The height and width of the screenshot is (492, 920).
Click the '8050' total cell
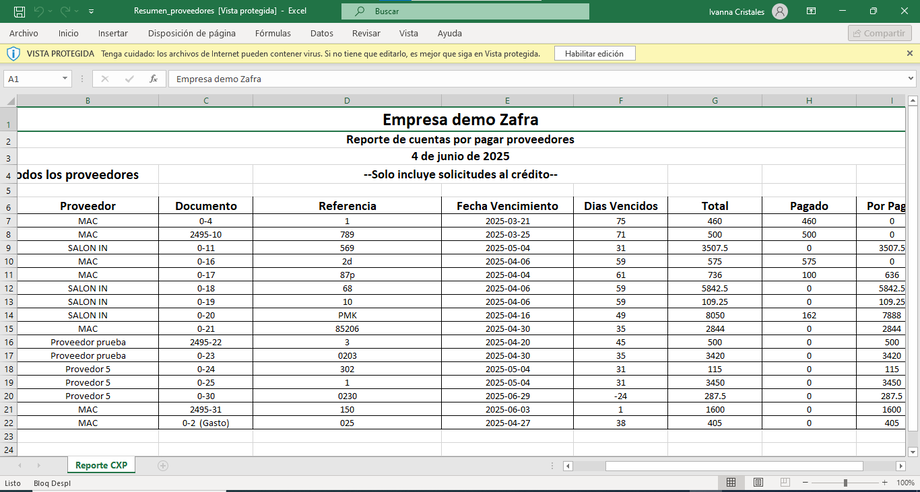(x=715, y=315)
